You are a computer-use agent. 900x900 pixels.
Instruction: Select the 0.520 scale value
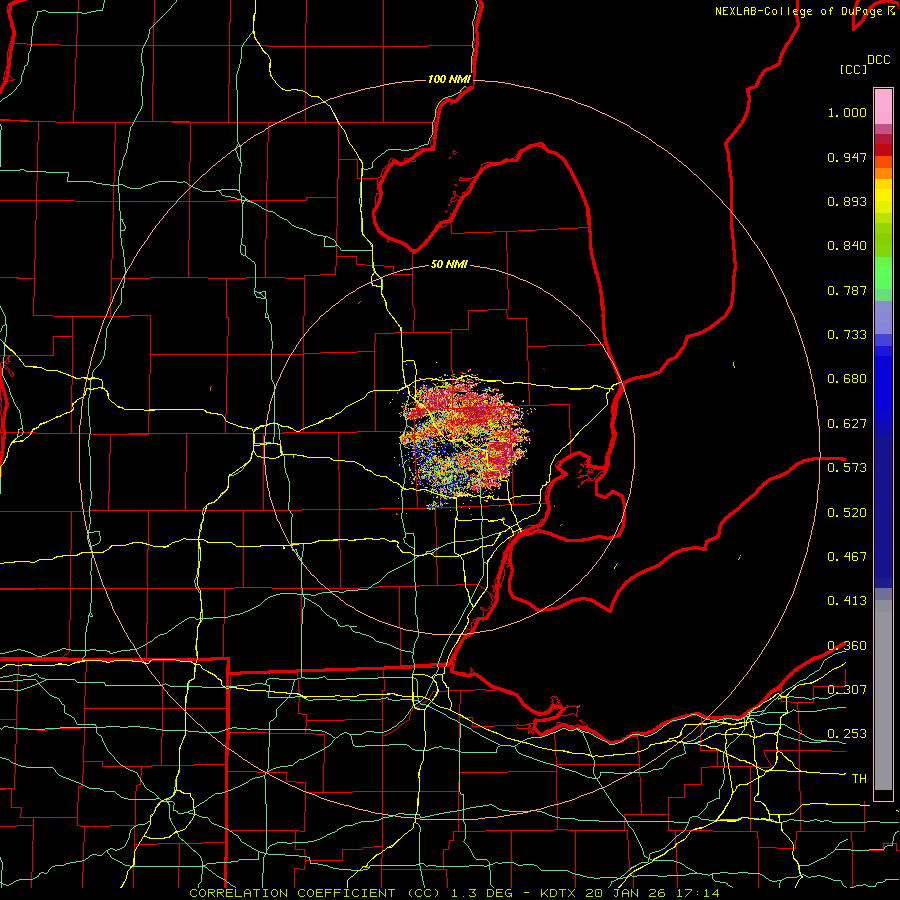pyautogui.click(x=847, y=512)
